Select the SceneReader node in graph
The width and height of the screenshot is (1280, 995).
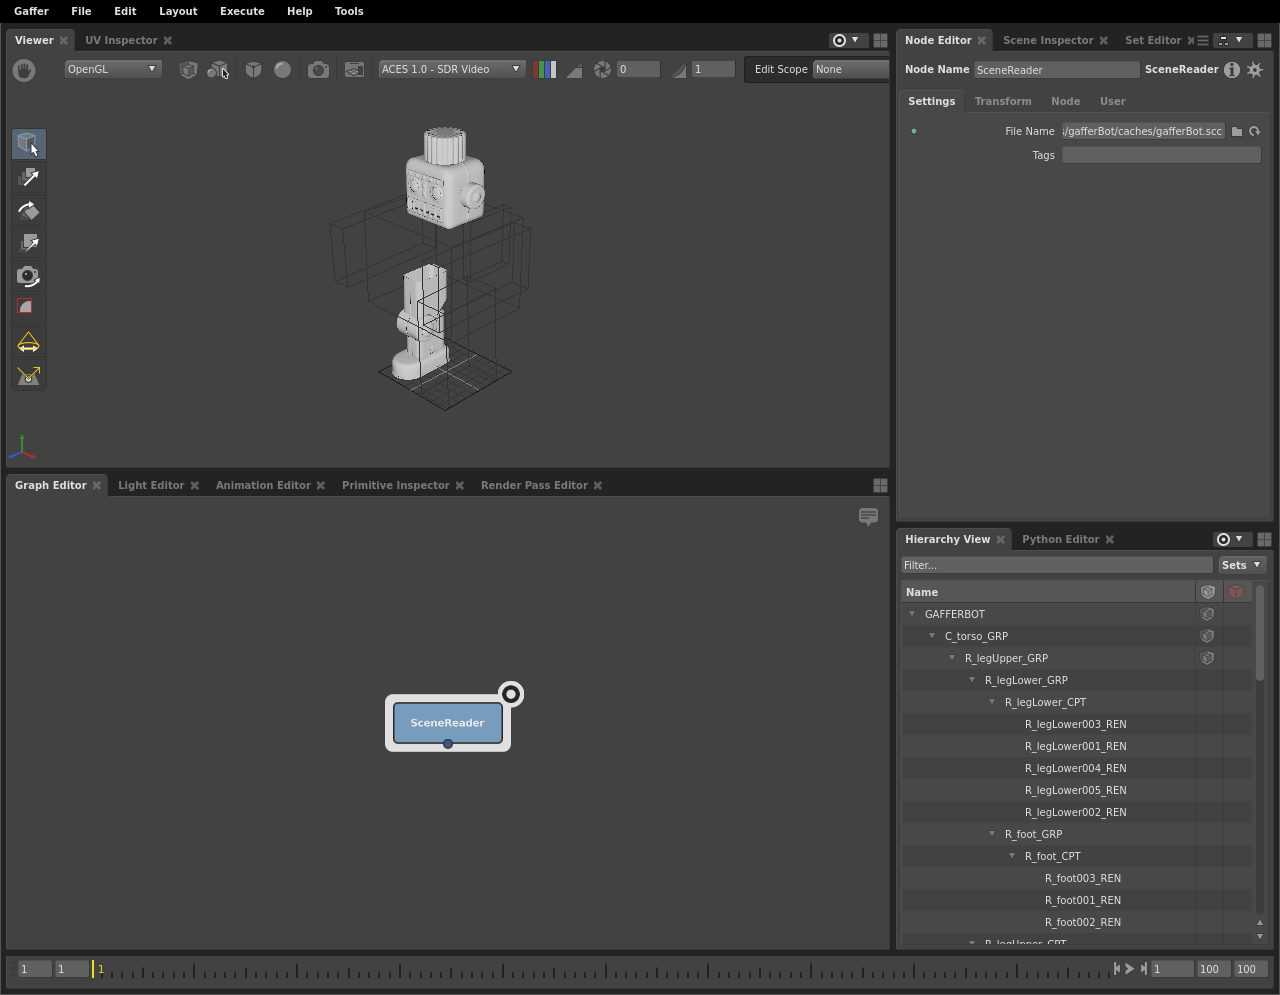point(447,723)
